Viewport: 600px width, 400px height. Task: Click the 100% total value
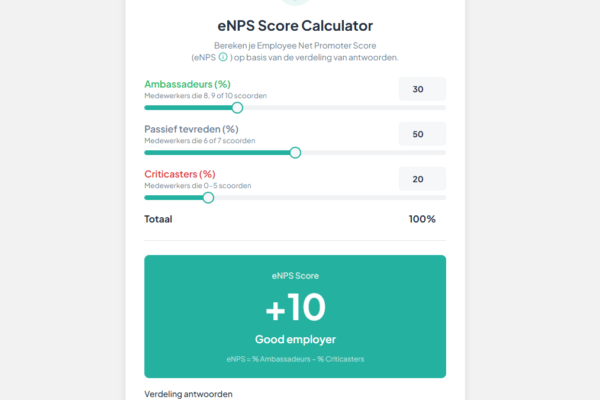pos(422,219)
